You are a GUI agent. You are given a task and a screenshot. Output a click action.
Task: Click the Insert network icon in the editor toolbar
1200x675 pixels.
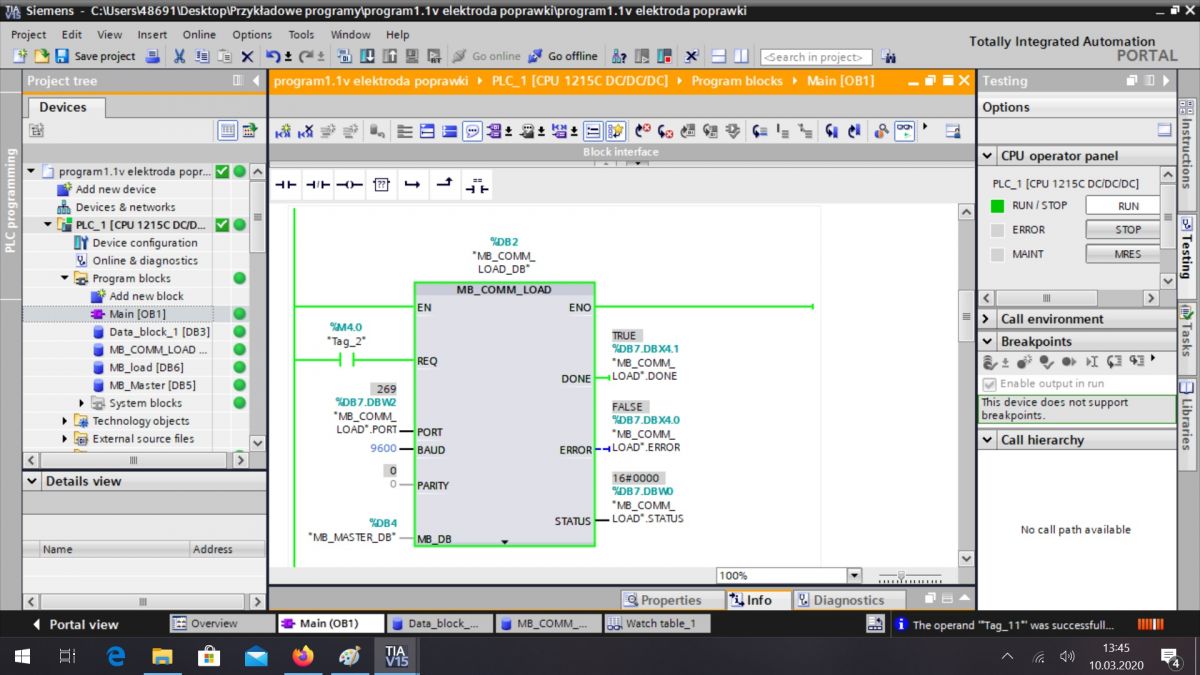pos(283,131)
